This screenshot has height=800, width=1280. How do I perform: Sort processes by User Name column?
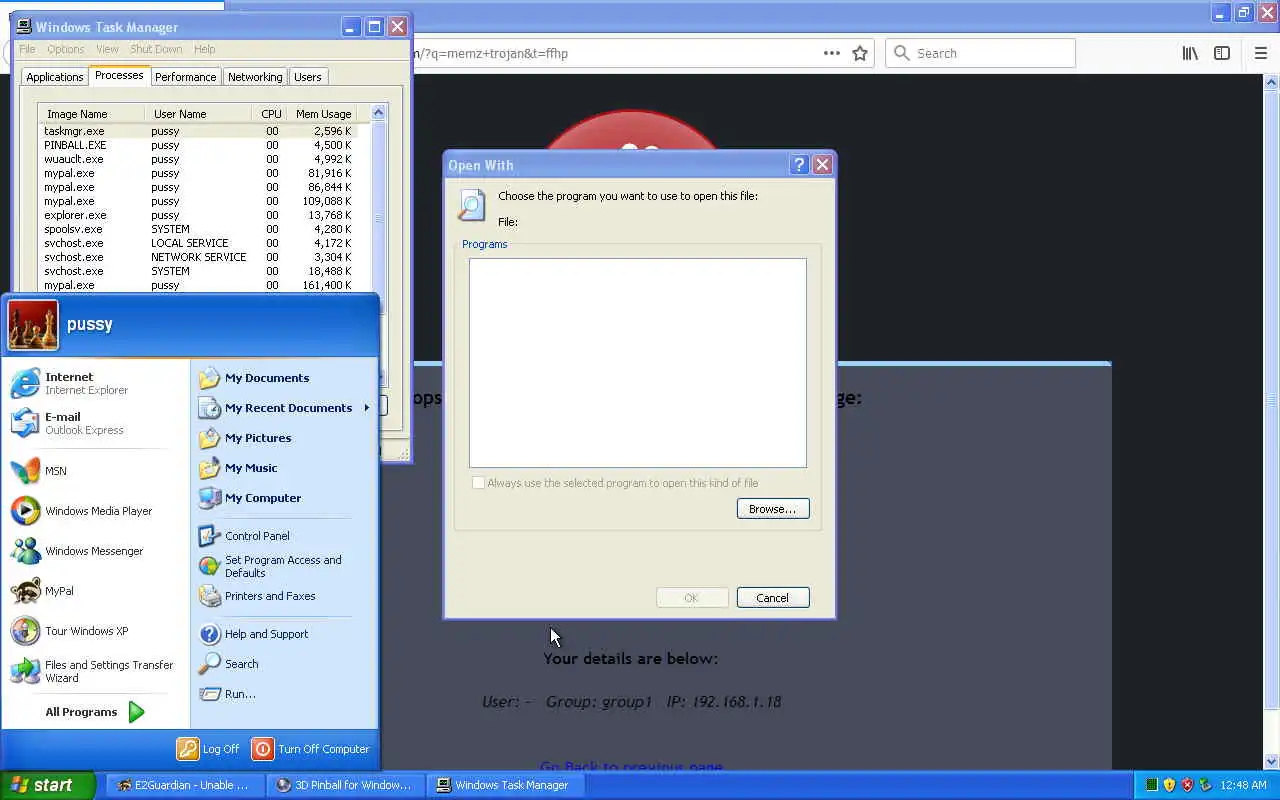click(198, 114)
